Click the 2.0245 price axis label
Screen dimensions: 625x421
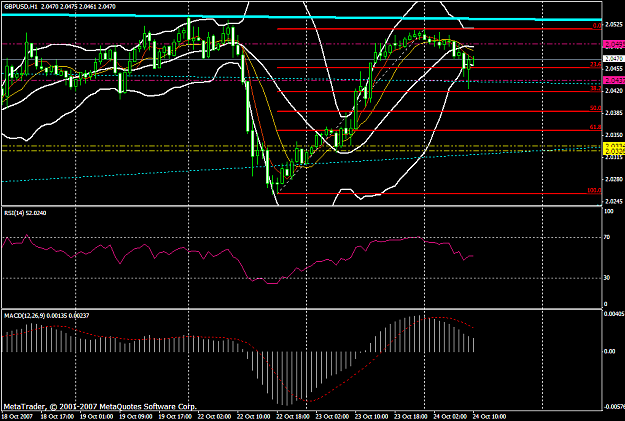614,201
